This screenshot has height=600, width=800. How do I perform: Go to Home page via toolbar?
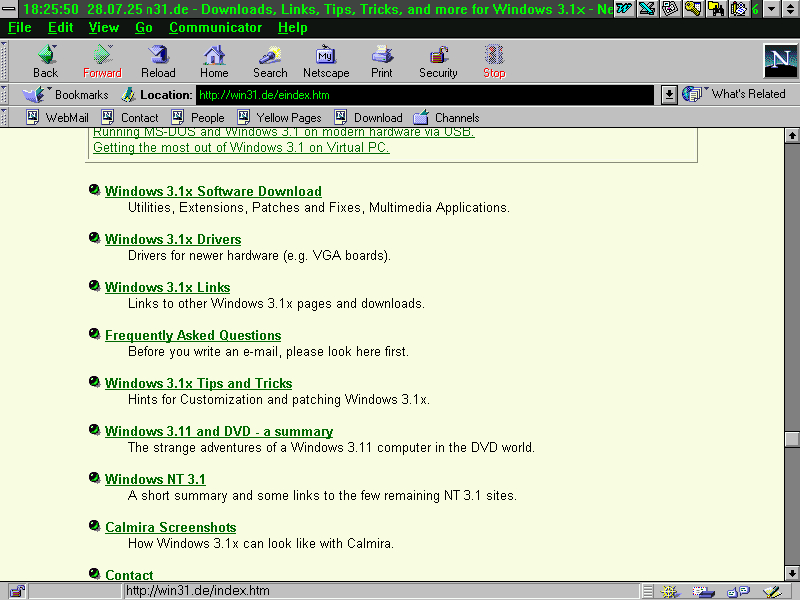pyautogui.click(x=214, y=60)
